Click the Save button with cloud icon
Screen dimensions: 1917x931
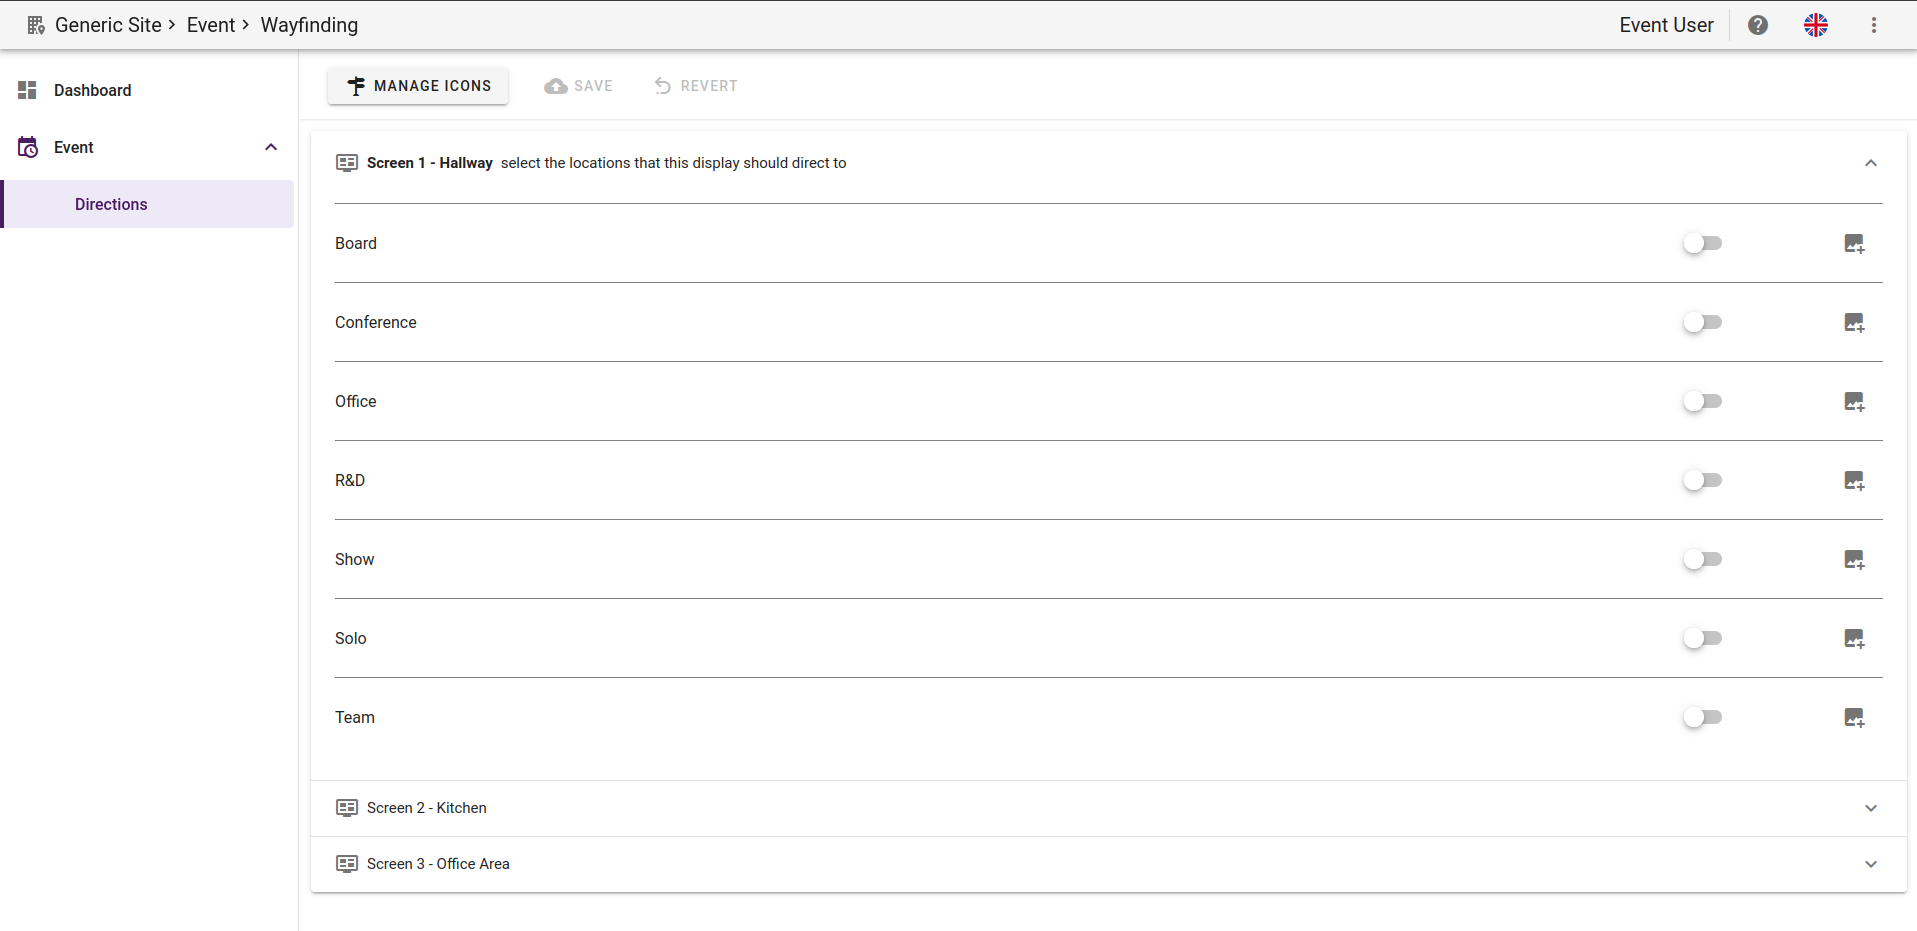point(579,86)
